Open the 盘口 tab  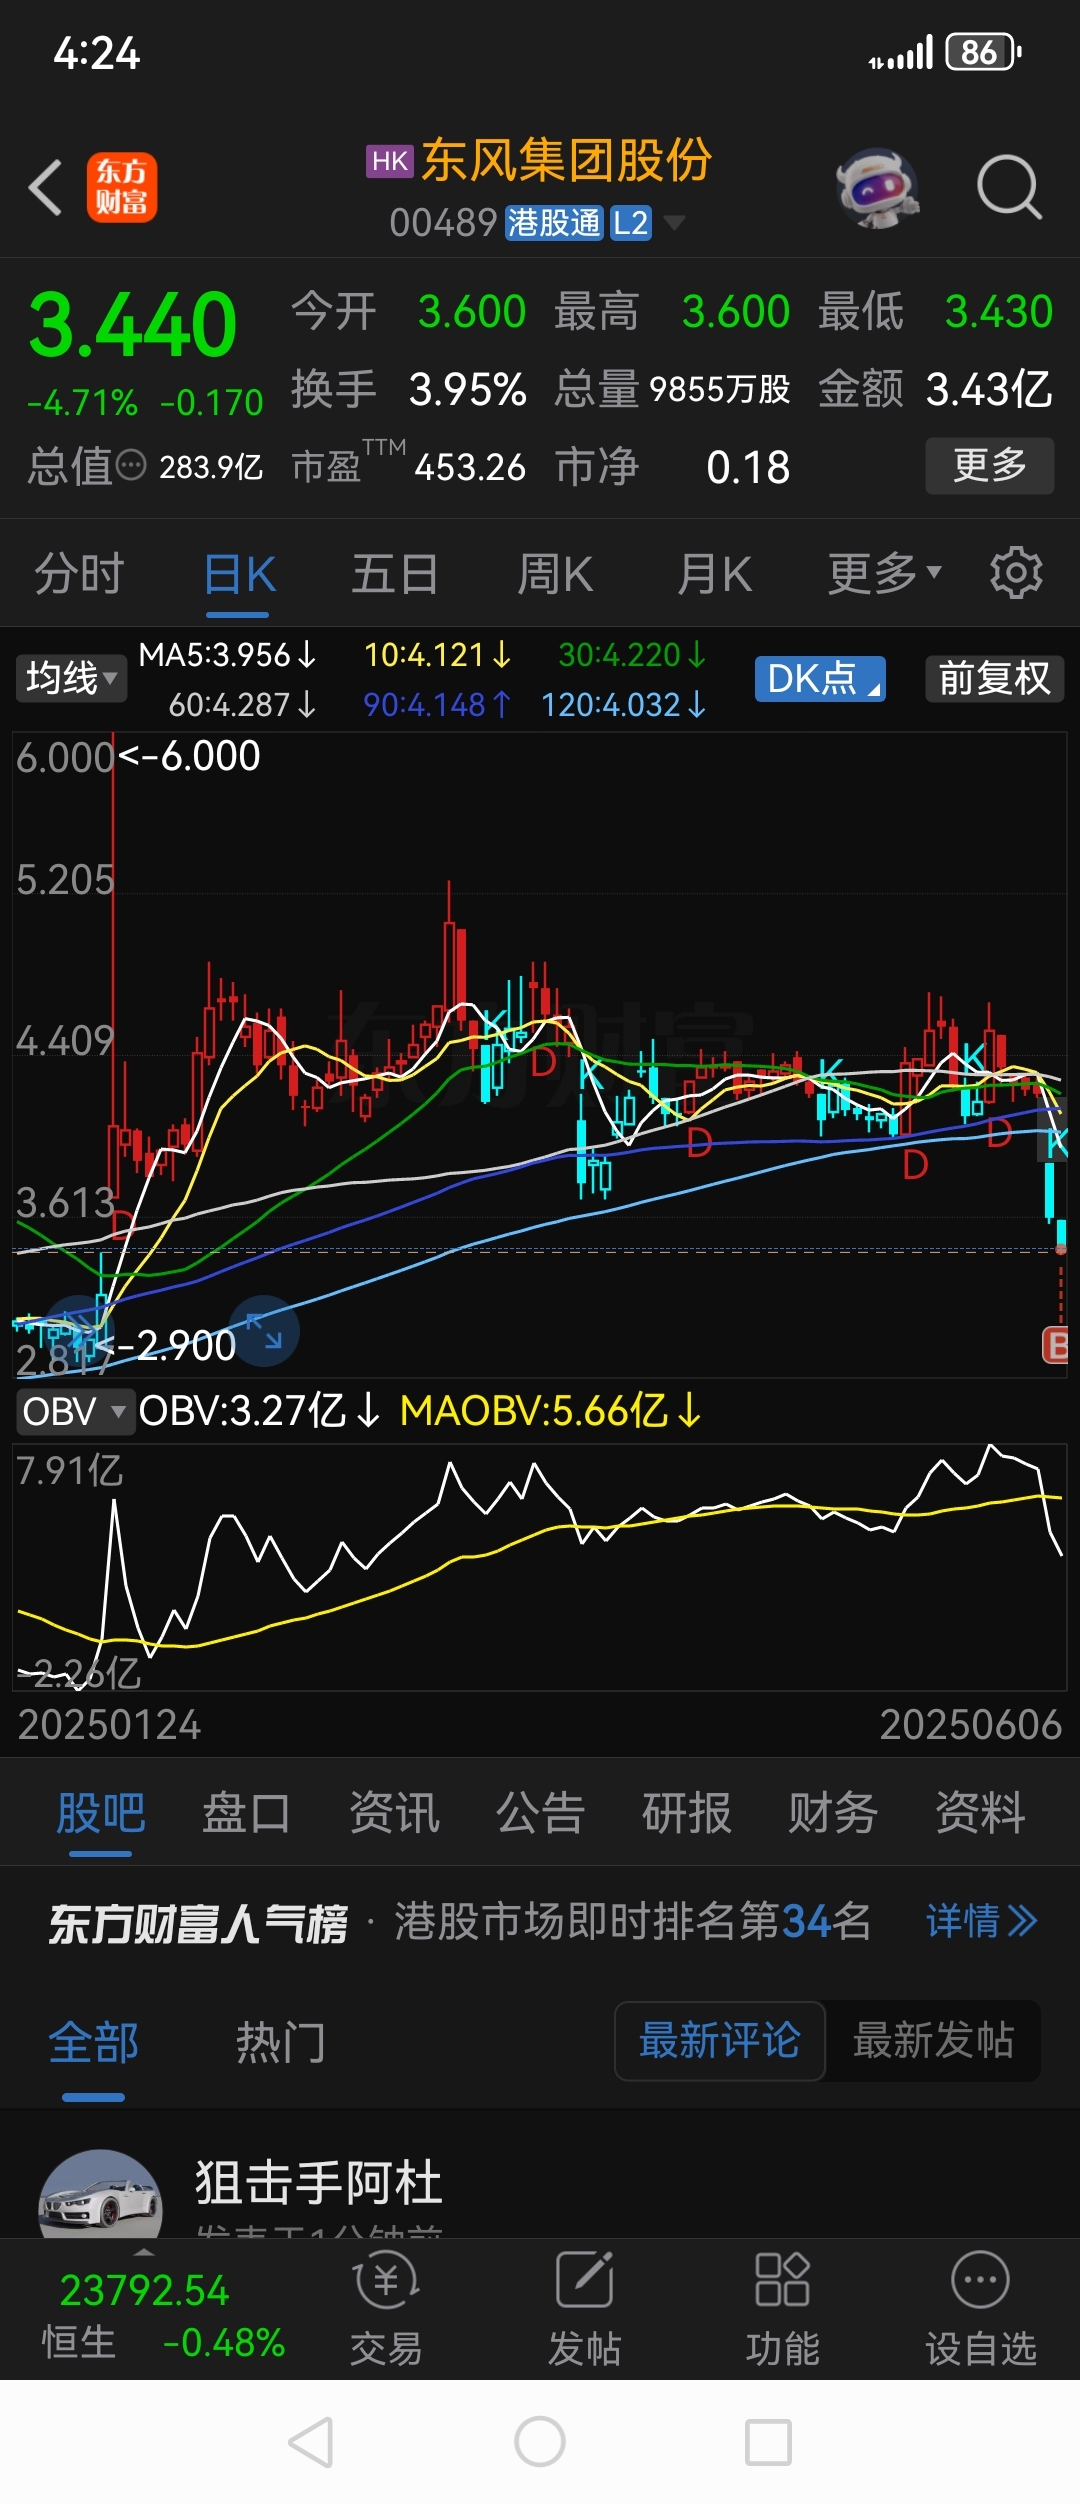[x=247, y=1813]
